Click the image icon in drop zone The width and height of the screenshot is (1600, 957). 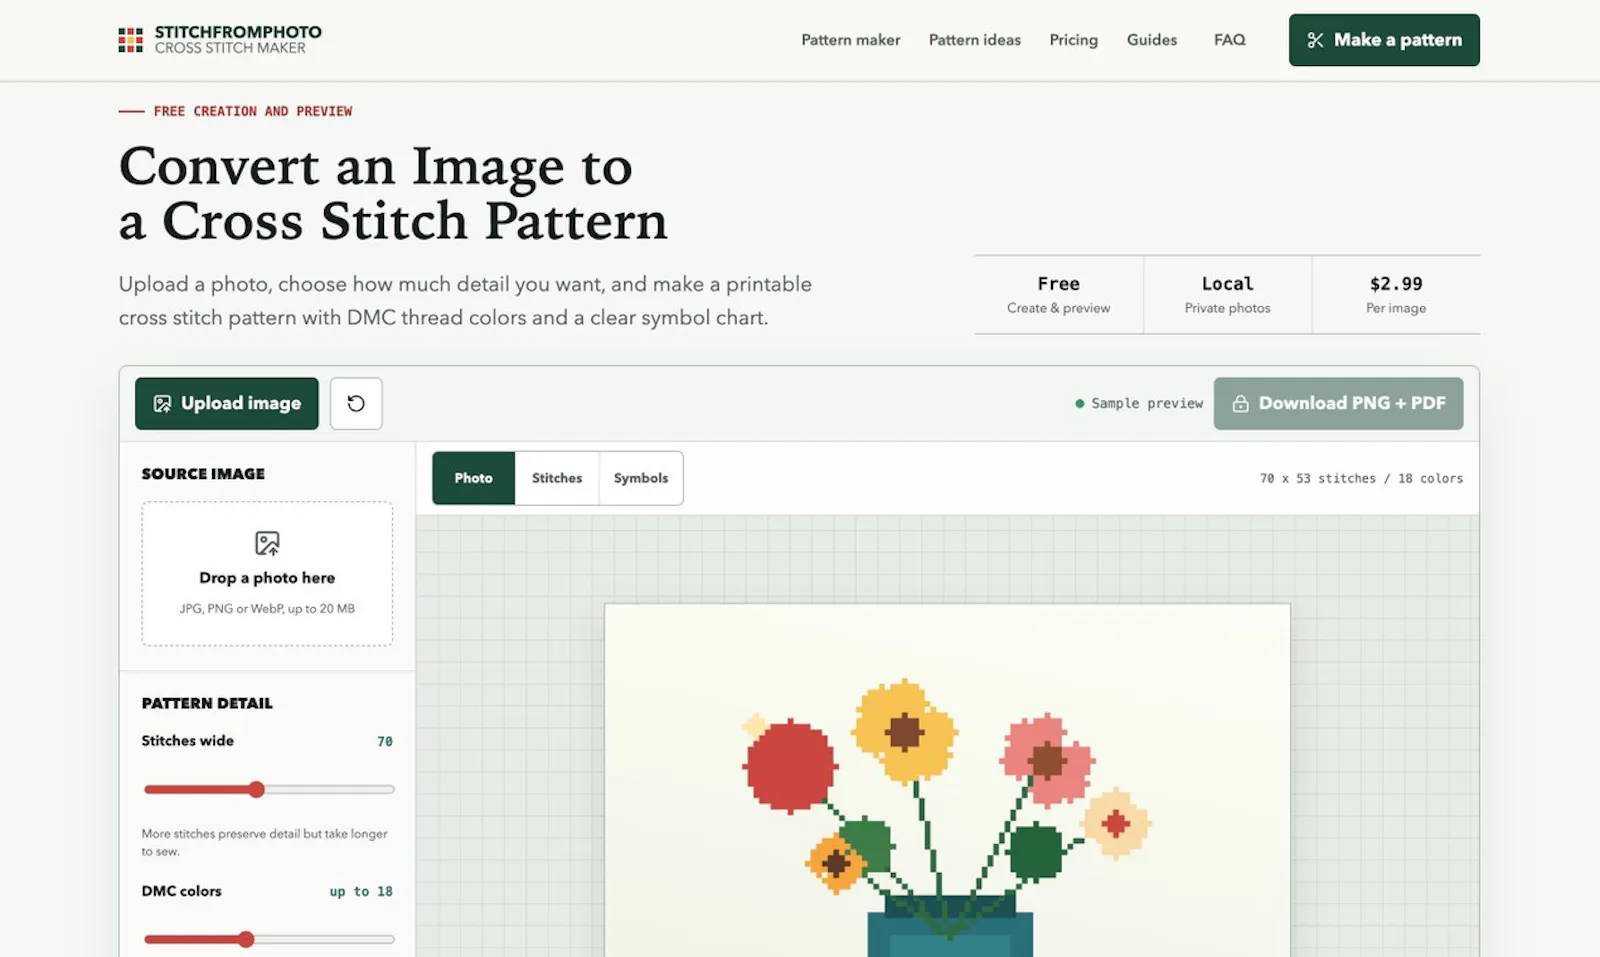coord(267,543)
